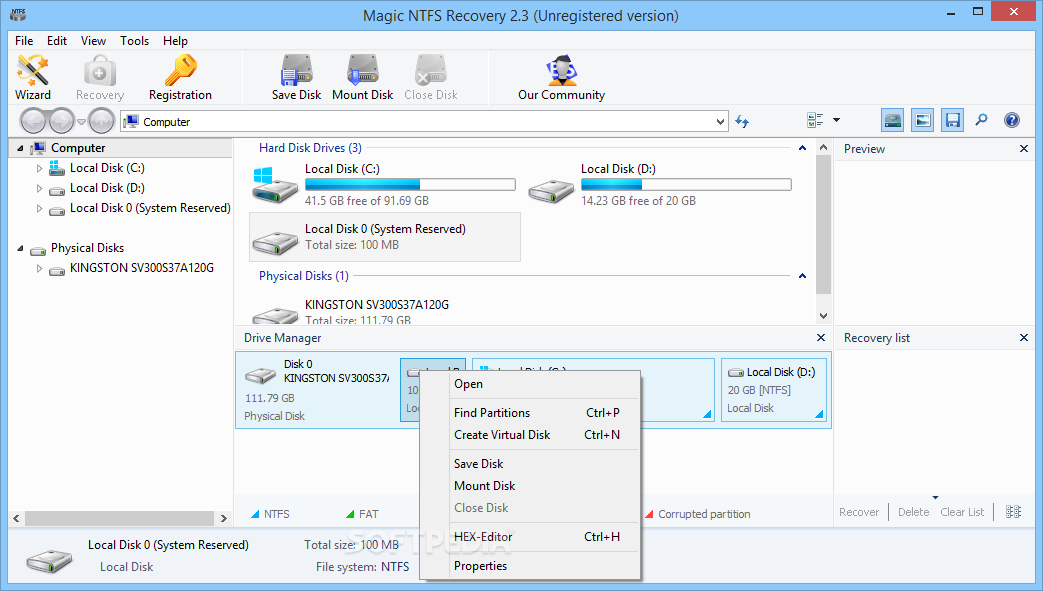Open the view mode dropdown arrow
This screenshot has height=591, width=1043.
click(x=836, y=120)
